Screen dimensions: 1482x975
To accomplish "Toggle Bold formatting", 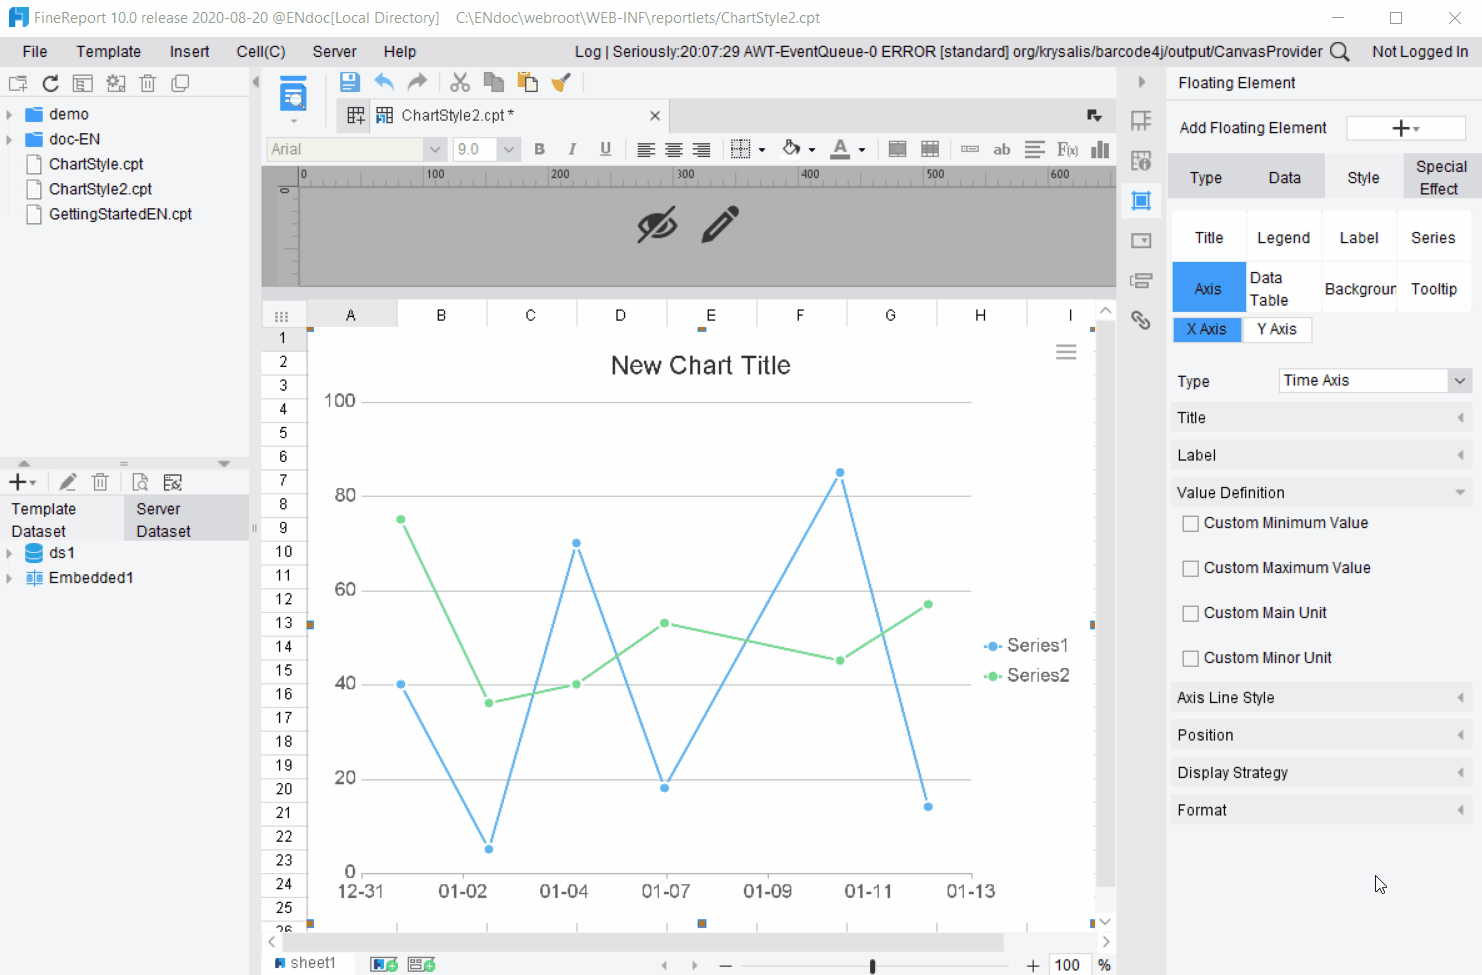I will (x=539, y=149).
